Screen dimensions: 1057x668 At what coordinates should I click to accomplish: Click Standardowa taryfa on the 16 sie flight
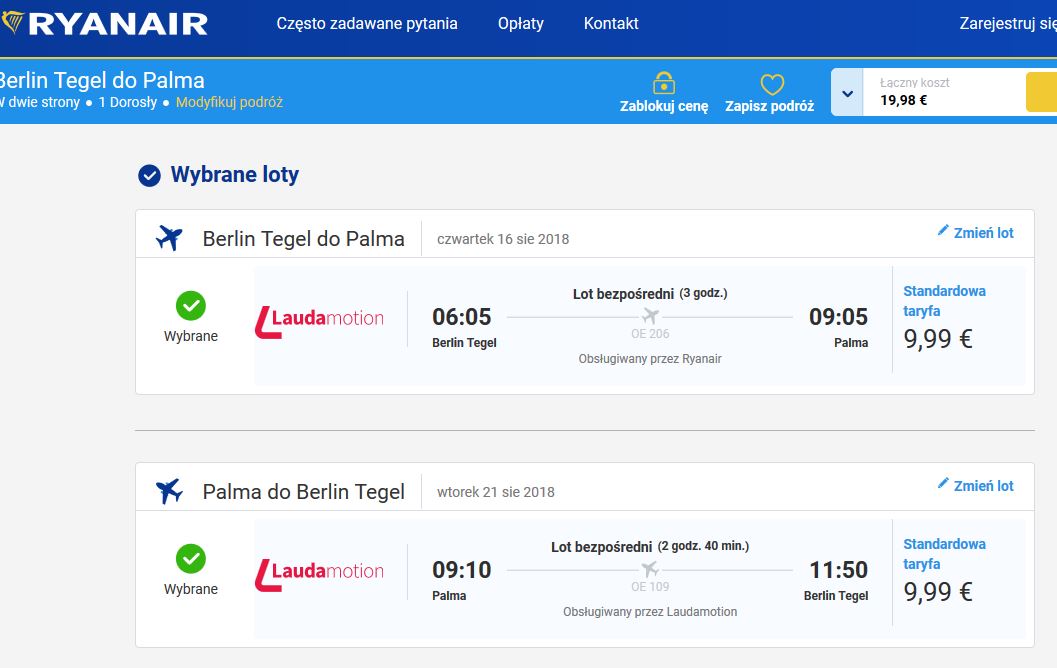pos(944,301)
